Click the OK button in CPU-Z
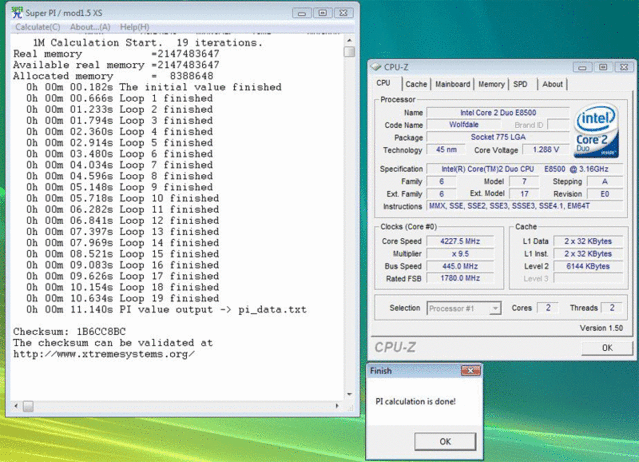 (607, 348)
